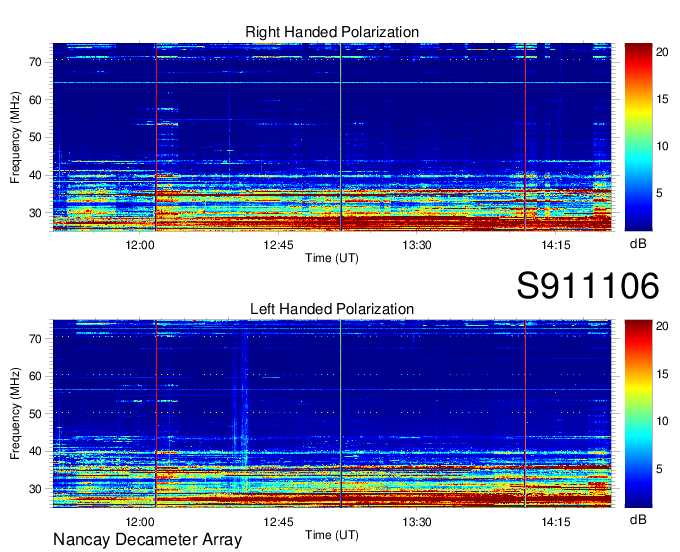The image size is (680, 552).
Task: Click the upper plot's 'Time (UT)' label
Action: point(332,258)
